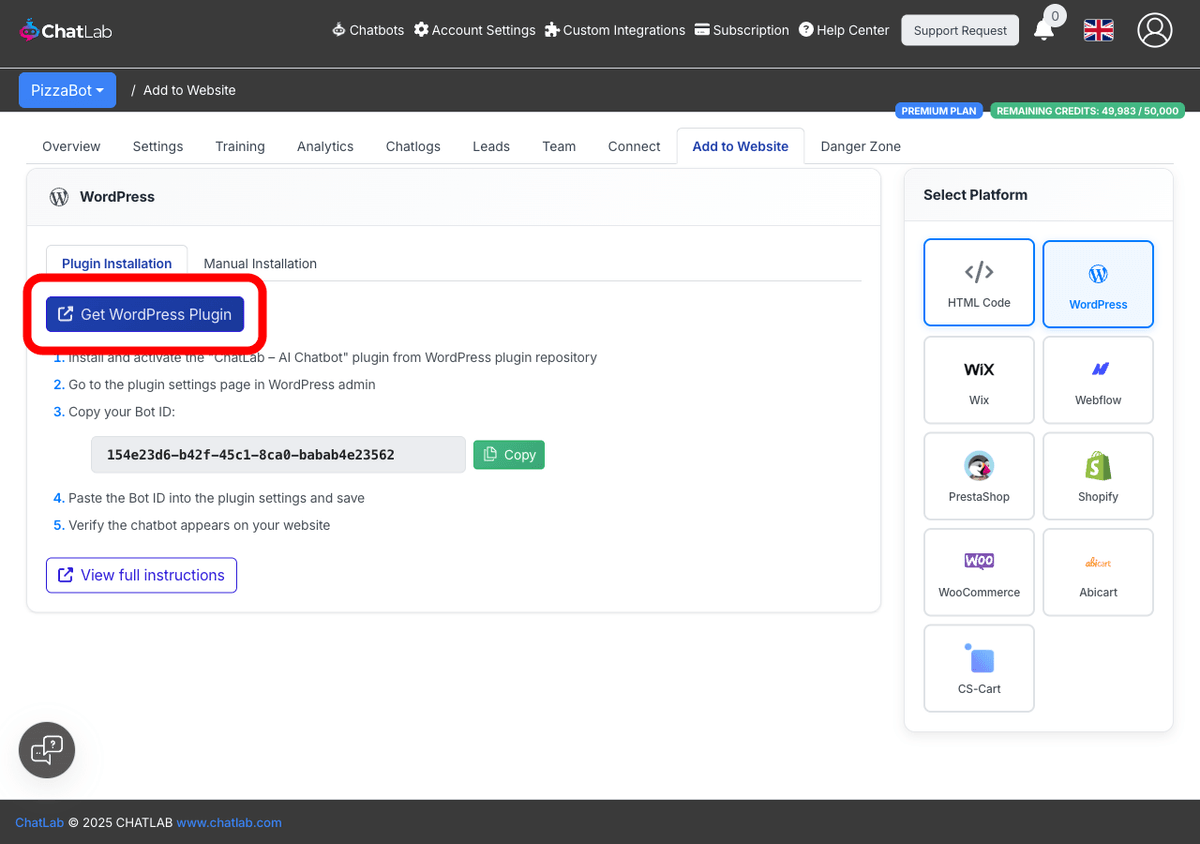This screenshot has width=1200, height=844.
Task: Switch to the Manual Installation tab
Action: [260, 263]
